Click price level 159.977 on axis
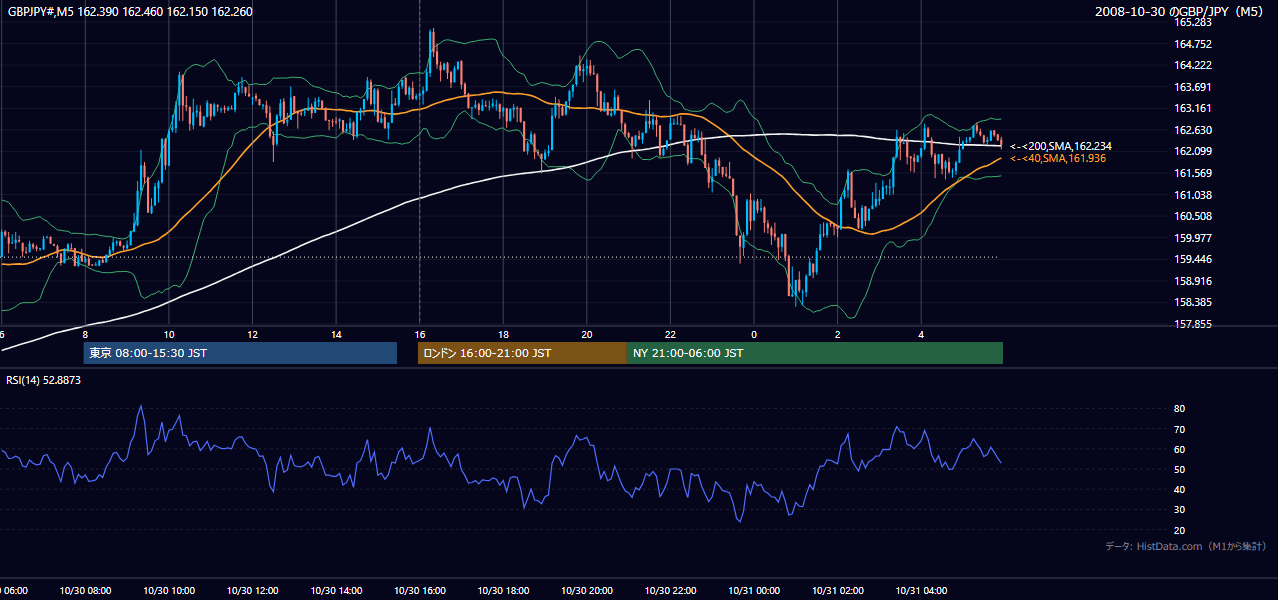The width and height of the screenshot is (1278, 600). coord(1193,238)
